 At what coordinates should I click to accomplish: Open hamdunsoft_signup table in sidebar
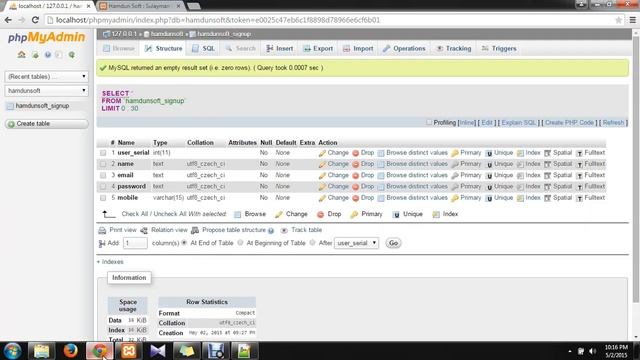tap(42, 106)
